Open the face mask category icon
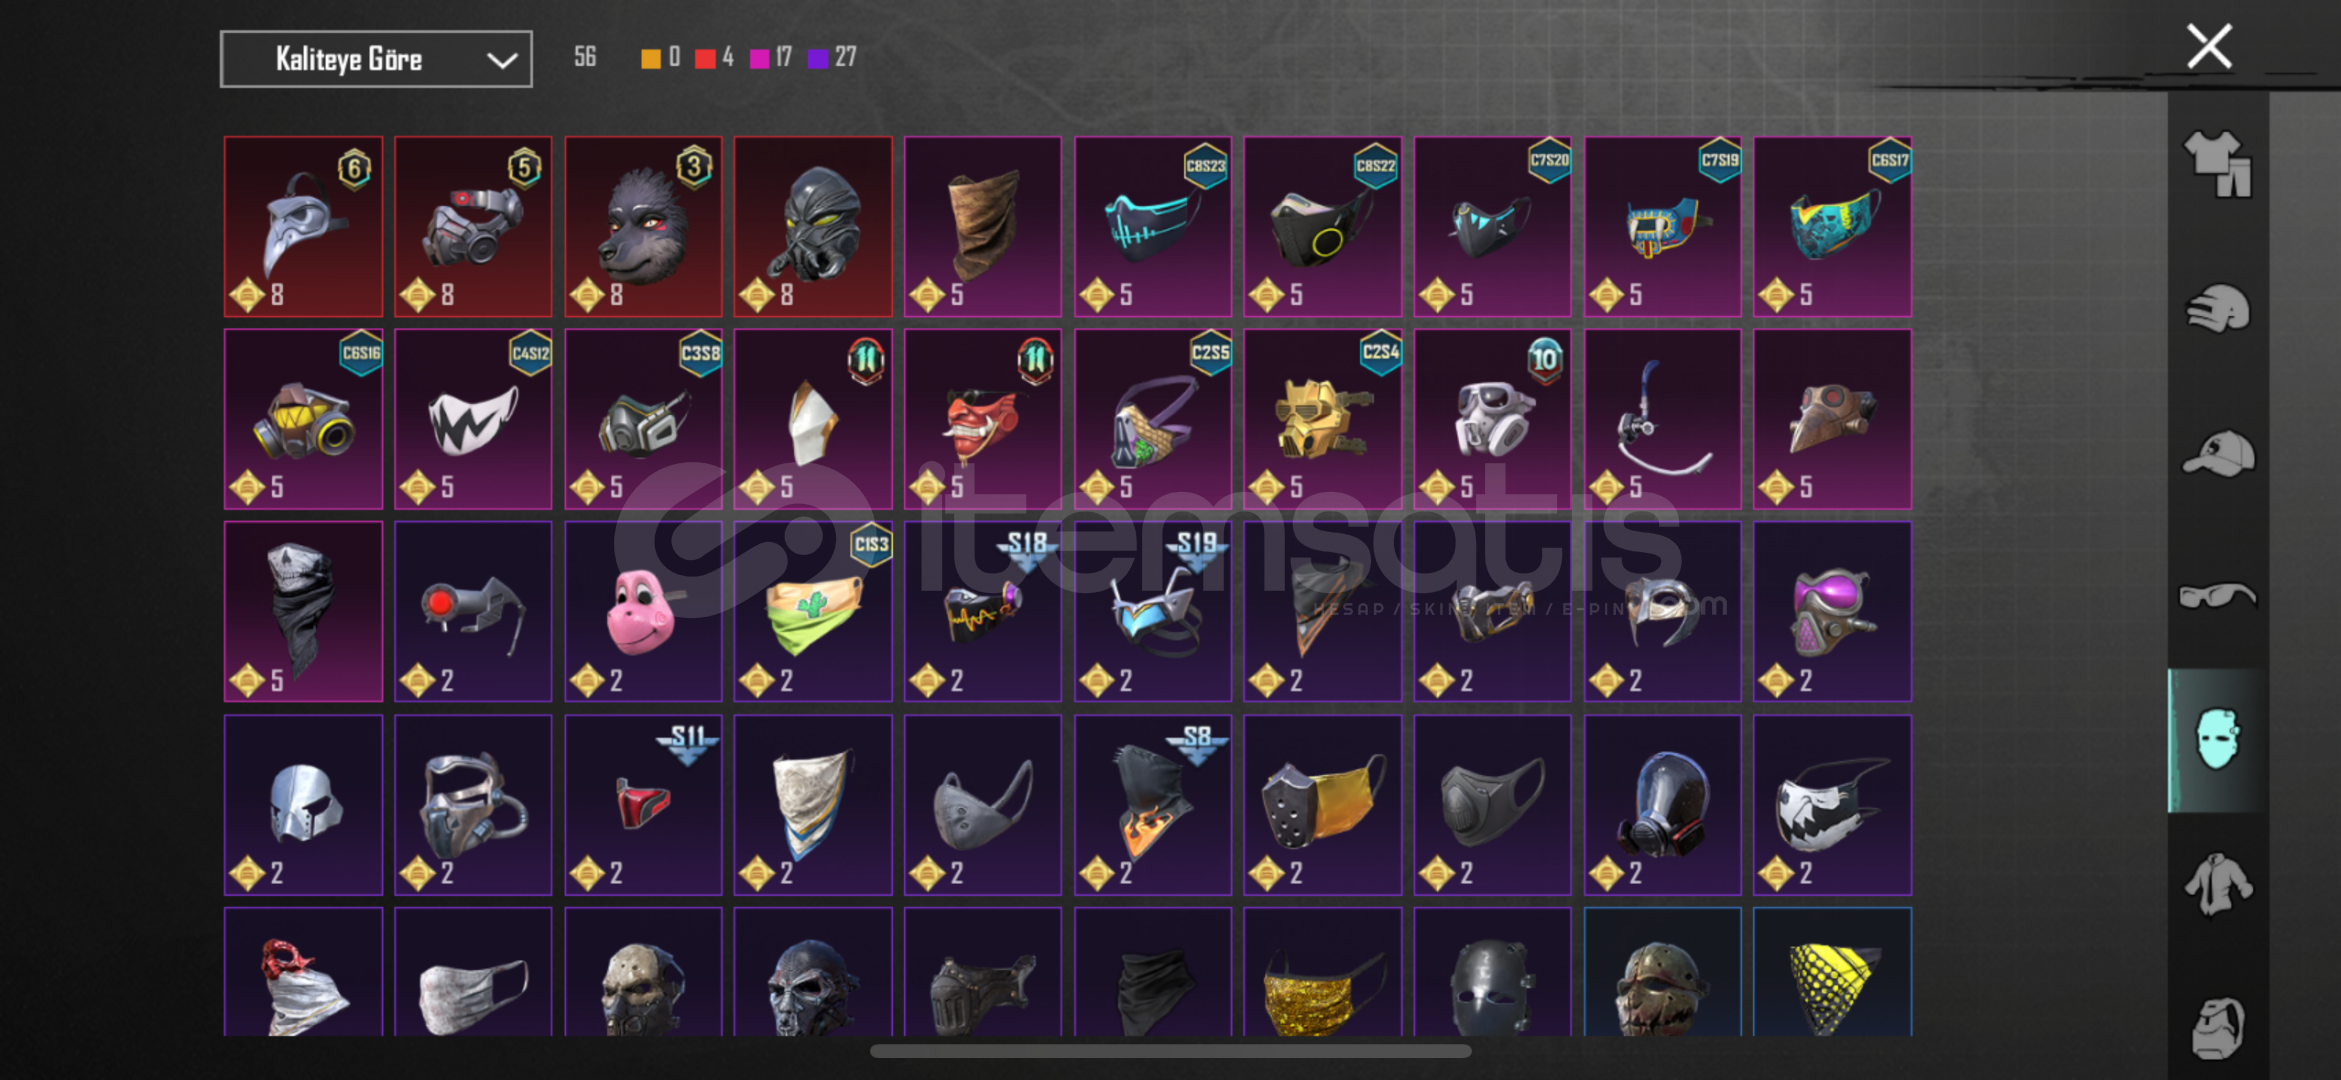 coord(2217,740)
